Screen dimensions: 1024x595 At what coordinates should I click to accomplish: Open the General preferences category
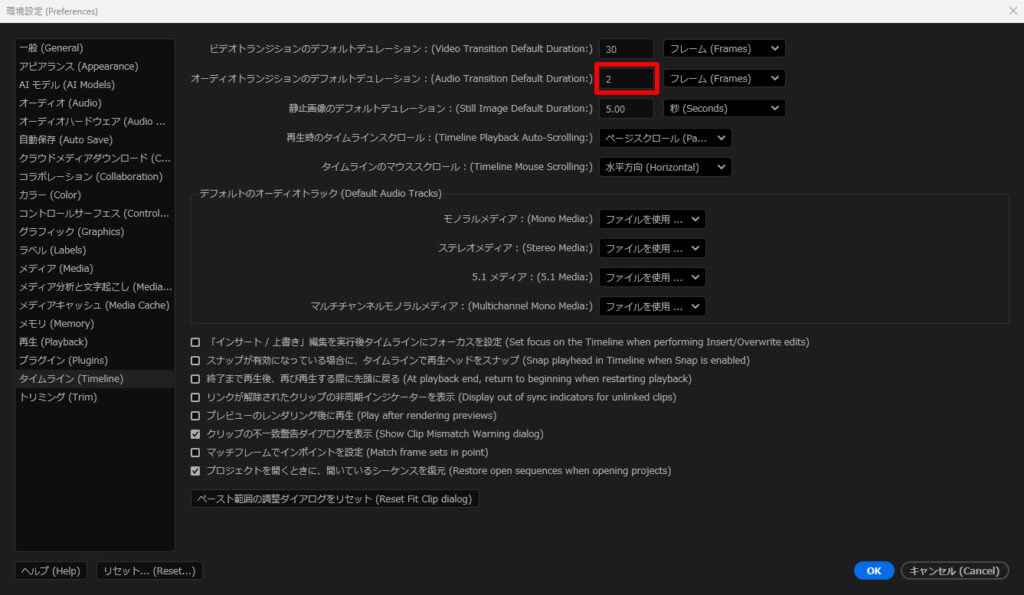click(95, 48)
